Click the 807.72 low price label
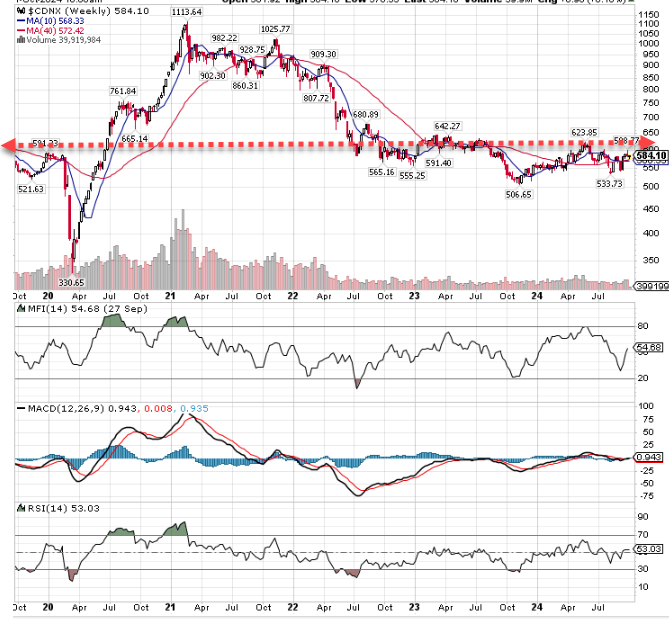 (316, 98)
